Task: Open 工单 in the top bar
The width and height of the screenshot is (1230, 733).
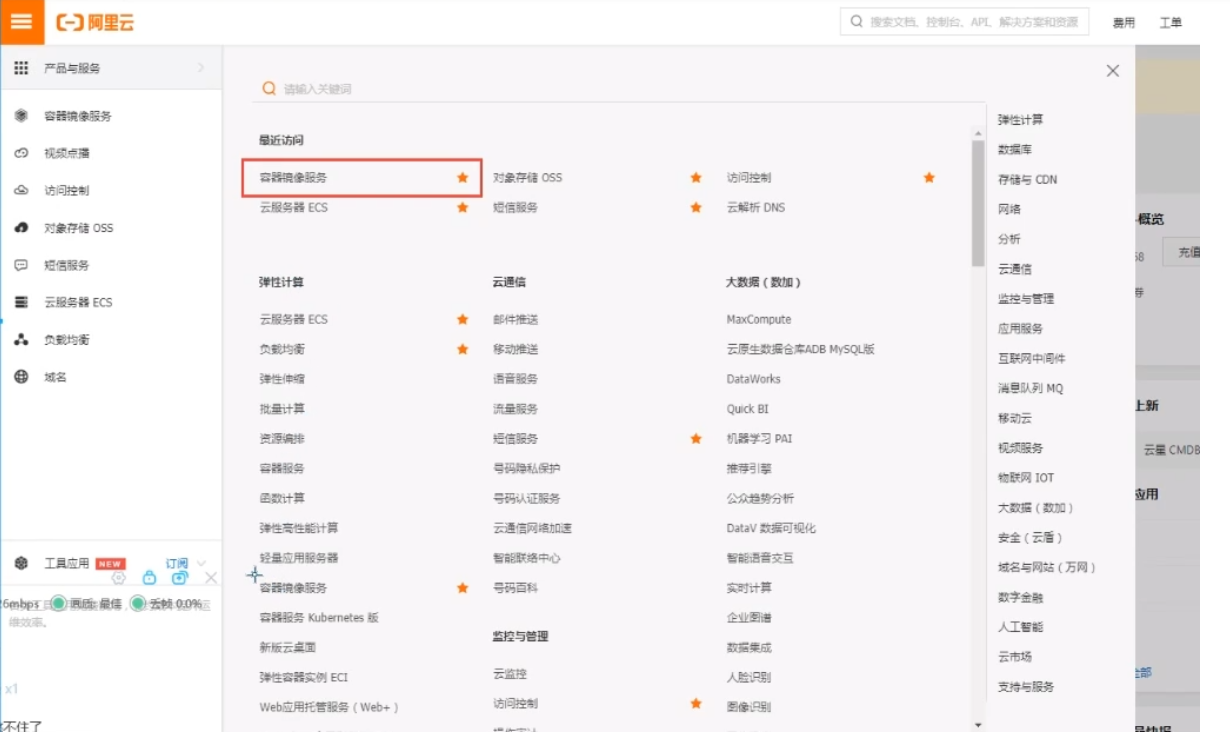Action: (x=1171, y=23)
